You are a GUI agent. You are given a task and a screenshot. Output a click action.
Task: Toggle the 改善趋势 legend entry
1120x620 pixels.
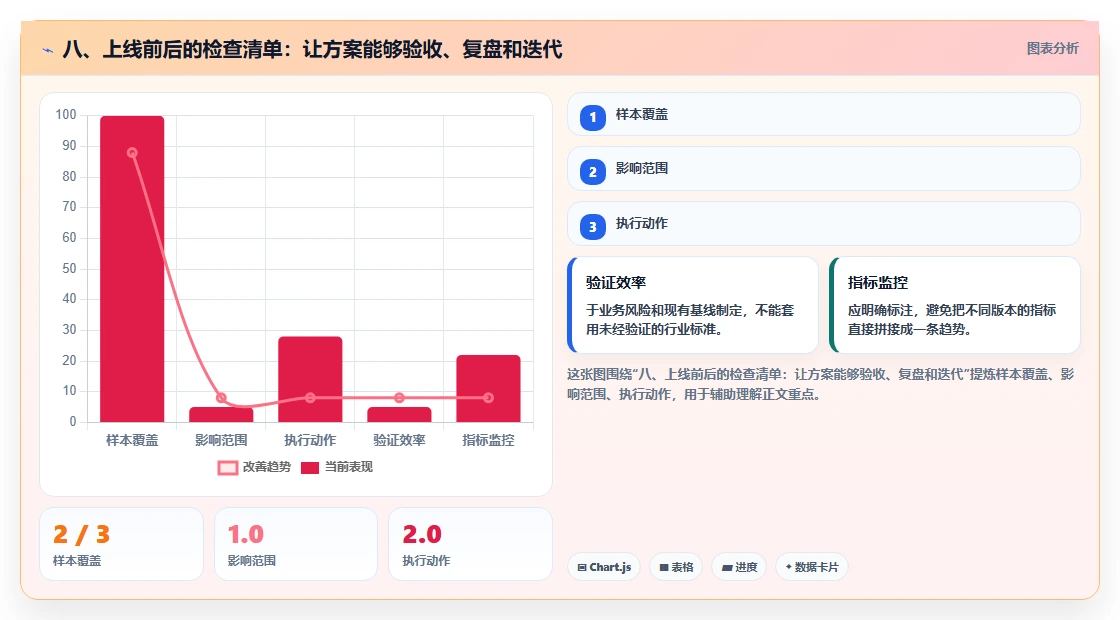point(254,467)
